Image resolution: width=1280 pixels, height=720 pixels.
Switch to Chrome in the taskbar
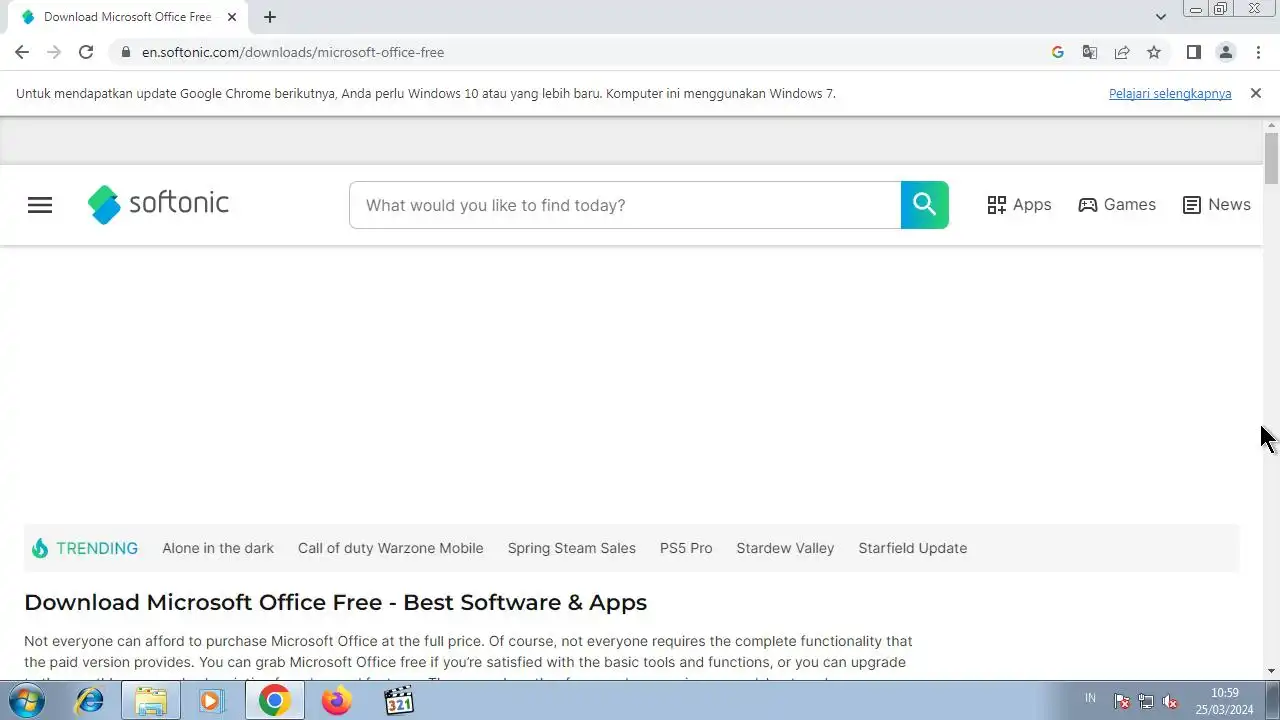click(274, 701)
